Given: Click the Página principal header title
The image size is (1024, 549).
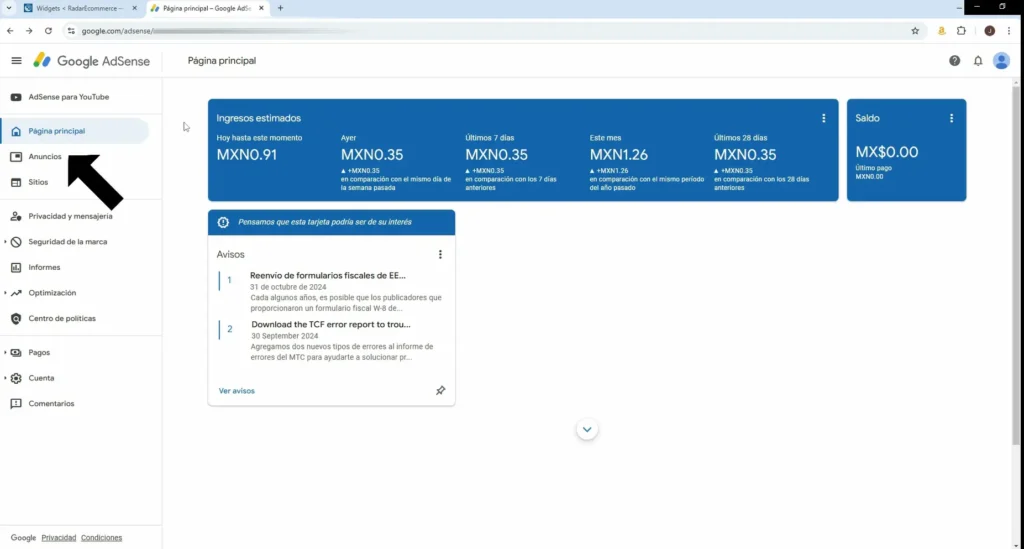Looking at the screenshot, I should 221,61.
